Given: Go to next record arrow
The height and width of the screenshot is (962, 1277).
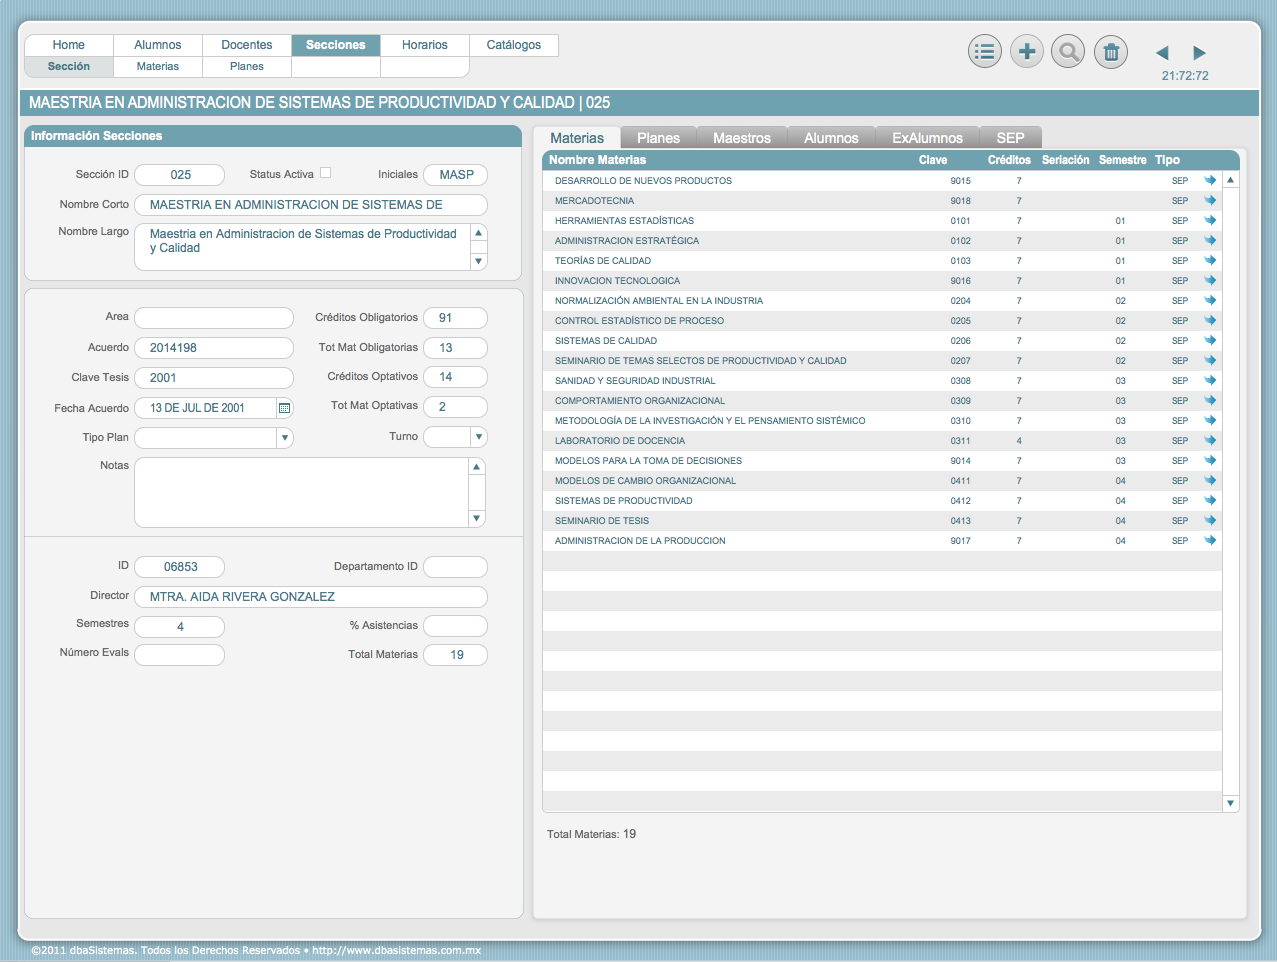Looking at the screenshot, I should (1199, 53).
